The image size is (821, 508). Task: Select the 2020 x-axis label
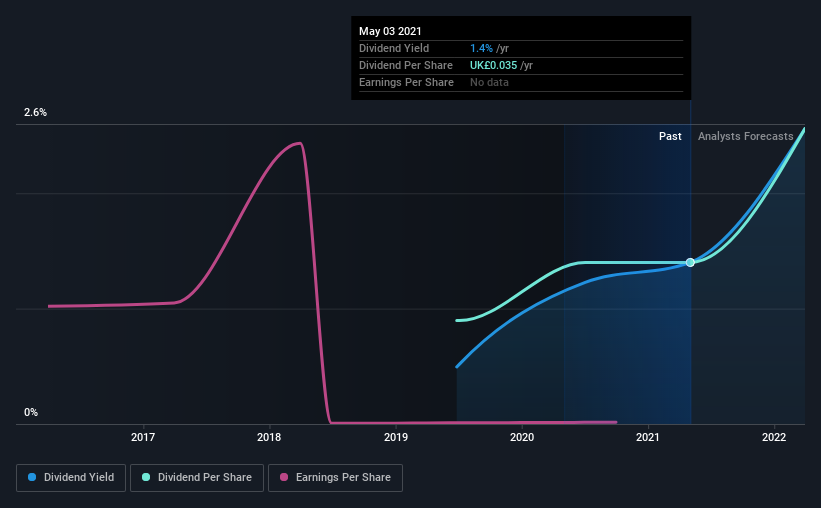(x=522, y=437)
